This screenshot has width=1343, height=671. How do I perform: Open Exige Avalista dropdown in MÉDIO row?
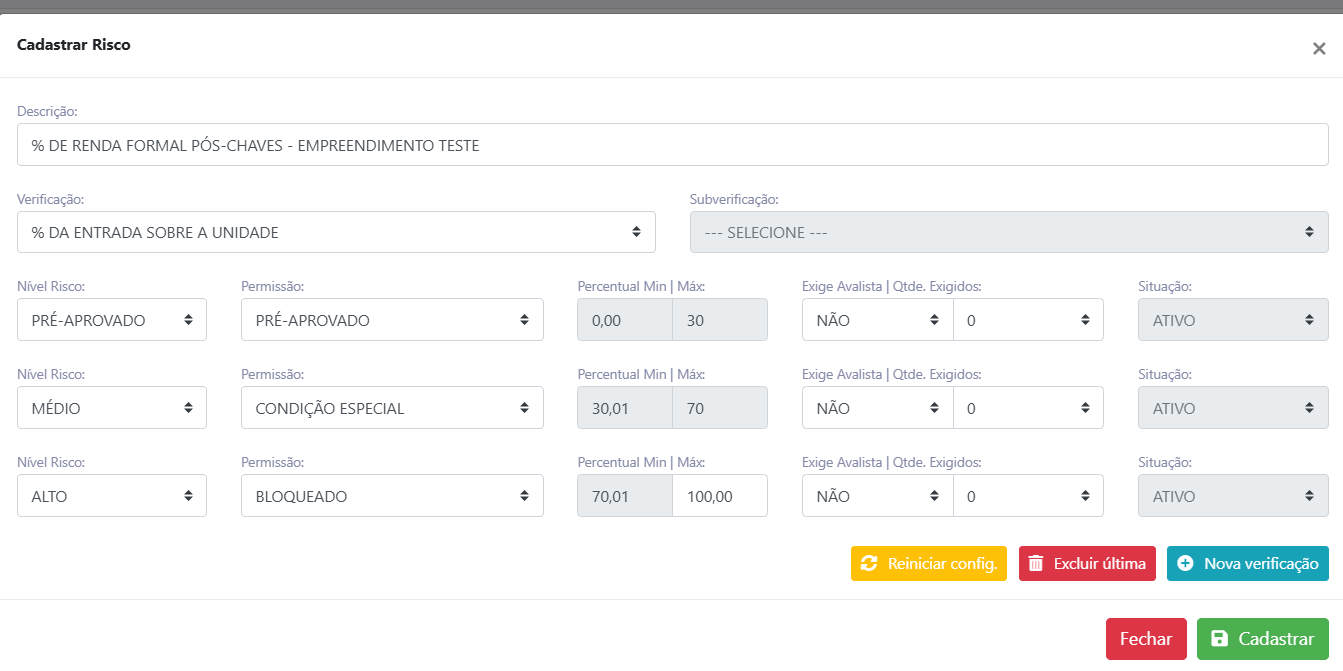pos(877,408)
